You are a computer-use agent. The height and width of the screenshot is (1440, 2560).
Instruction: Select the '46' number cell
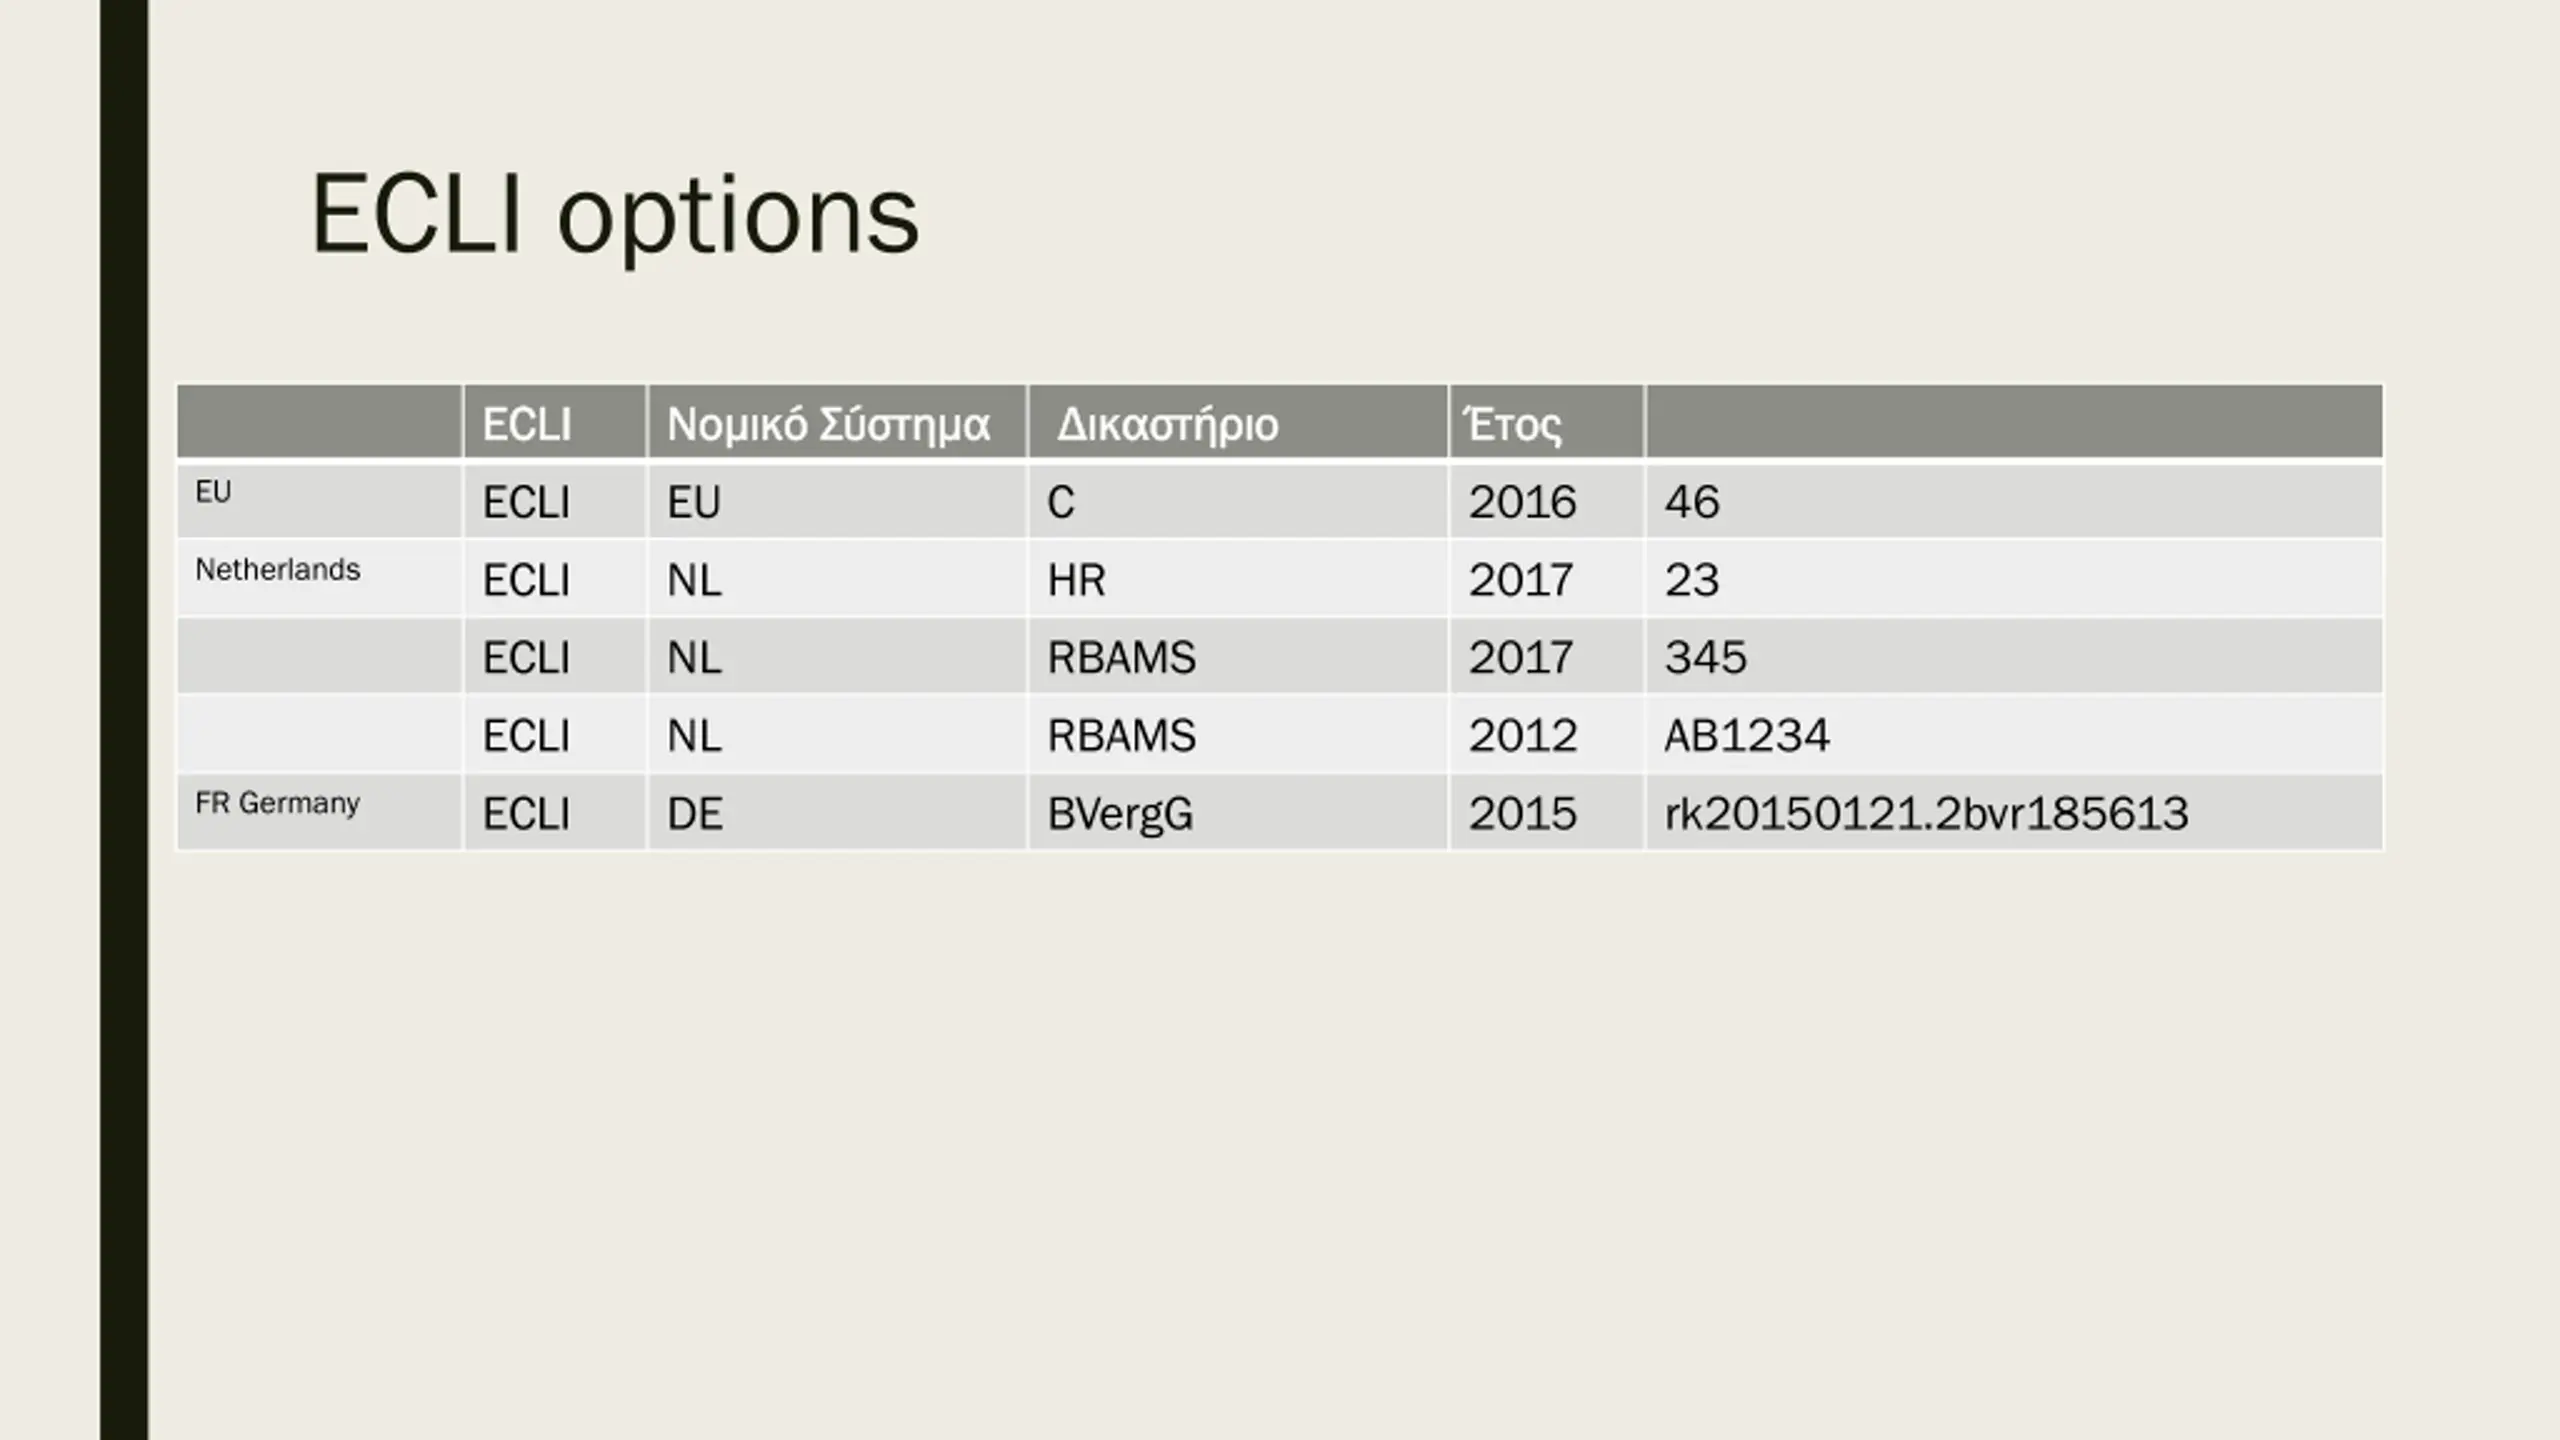click(x=2014, y=500)
